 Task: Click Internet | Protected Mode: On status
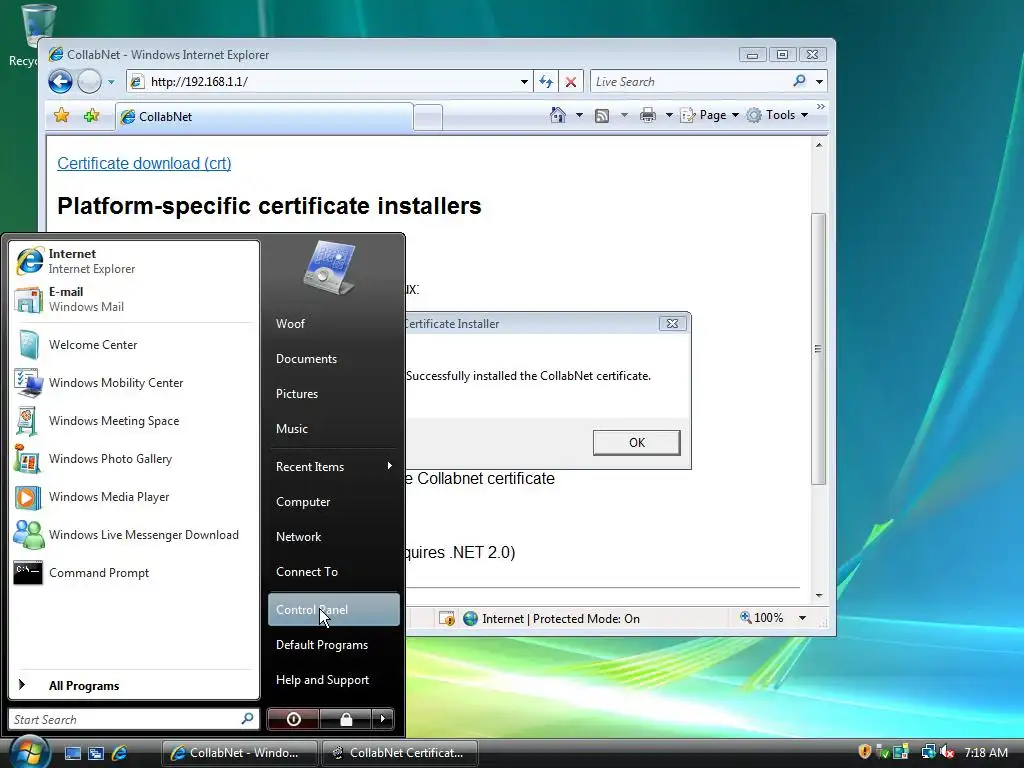point(551,618)
